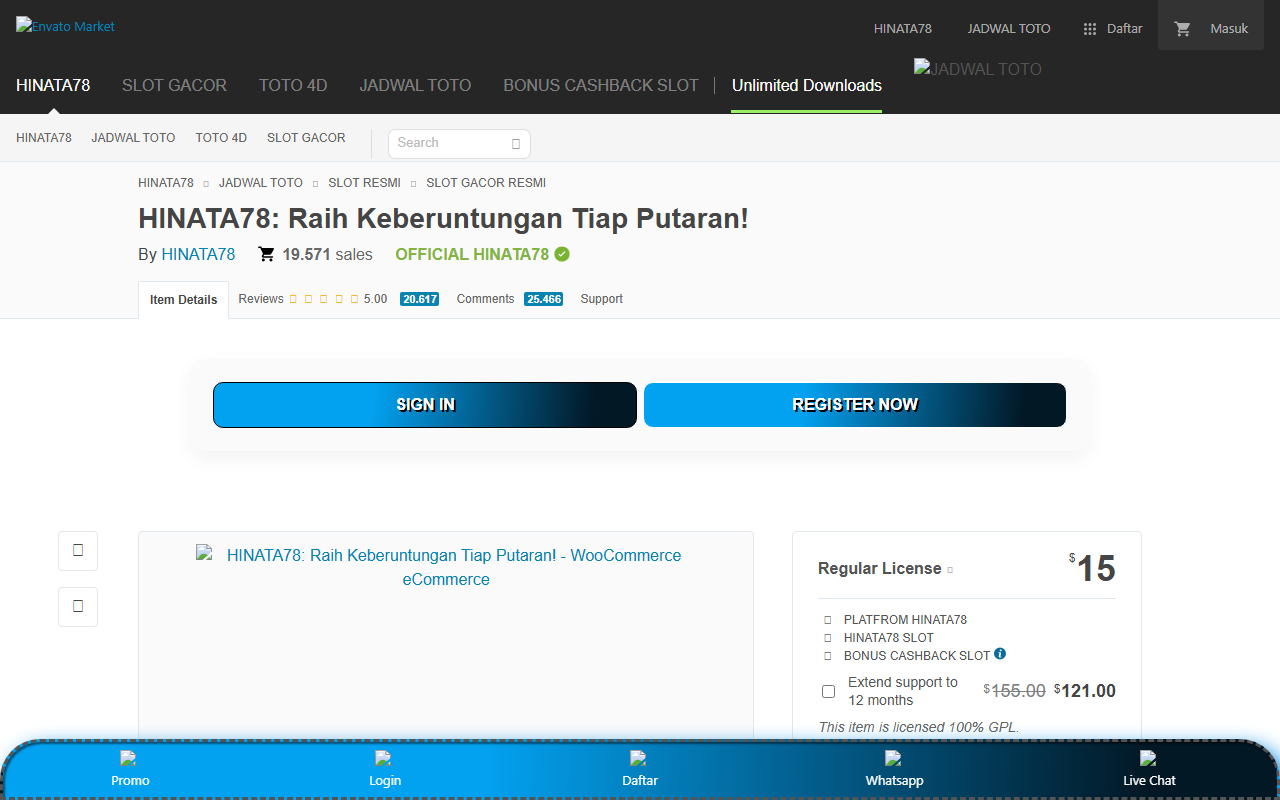Image resolution: width=1280 pixels, height=800 pixels.
Task: Click the PLATFROM HINATA78 list item
Action: pos(905,620)
